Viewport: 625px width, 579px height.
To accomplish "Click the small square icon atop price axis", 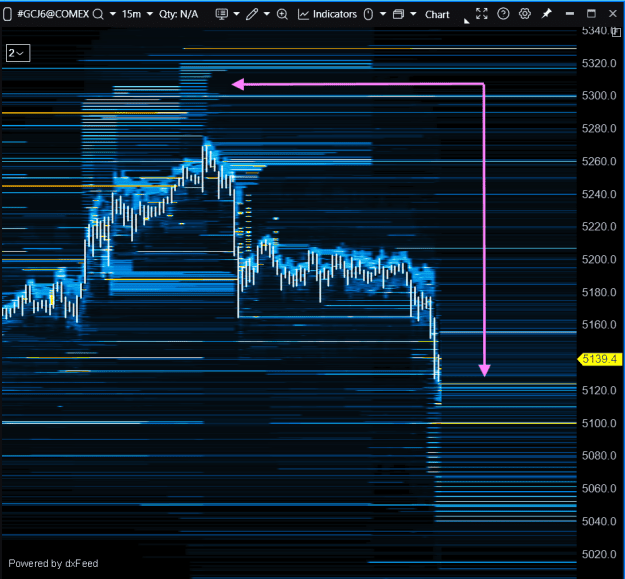I will (616, 32).
